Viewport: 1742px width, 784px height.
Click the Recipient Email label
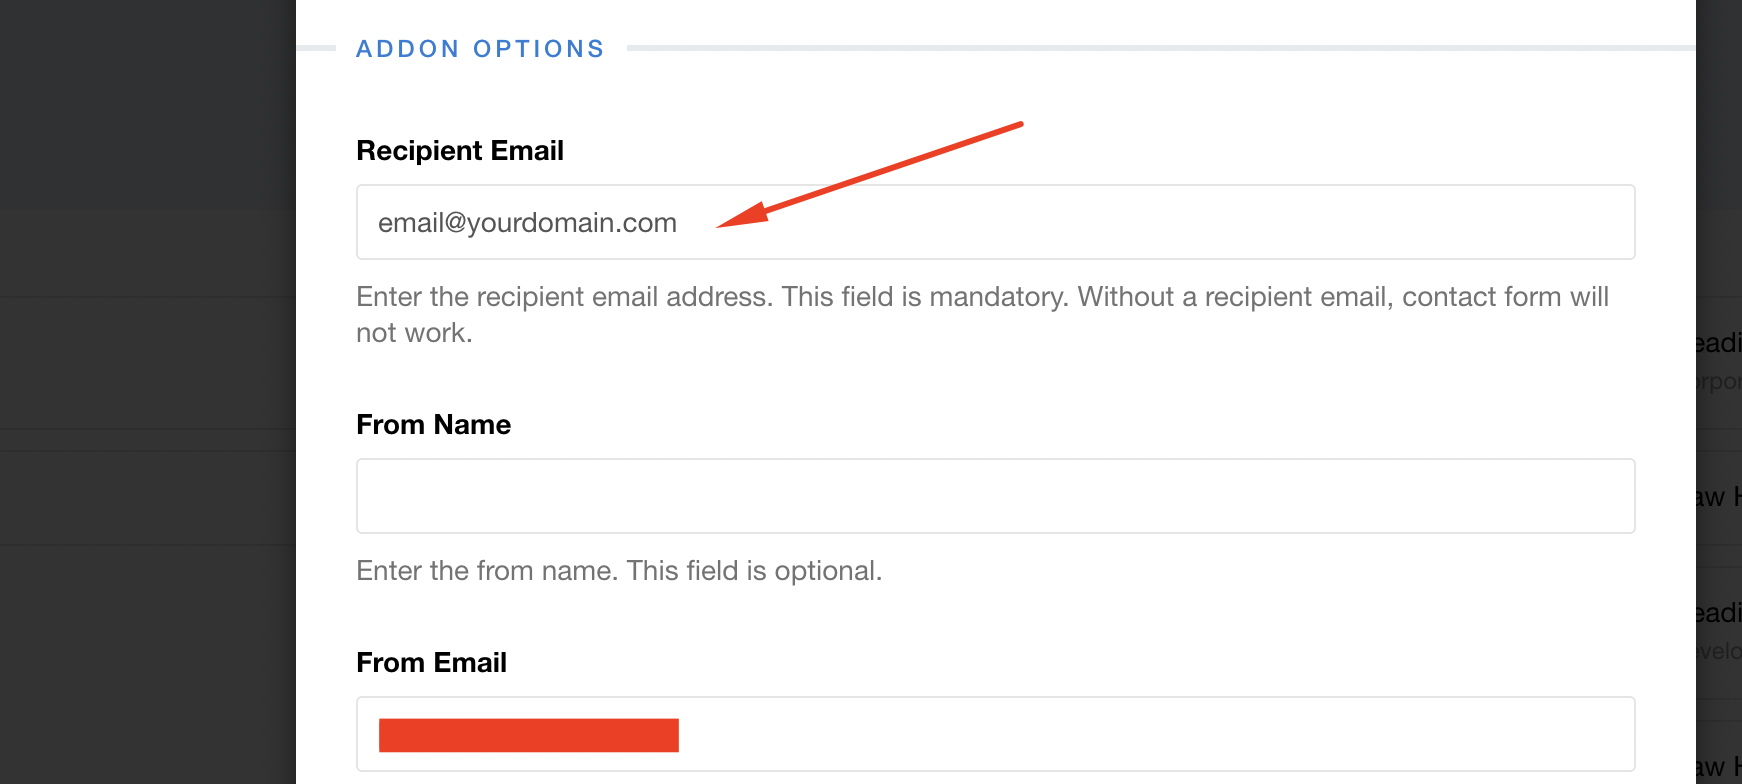(460, 151)
